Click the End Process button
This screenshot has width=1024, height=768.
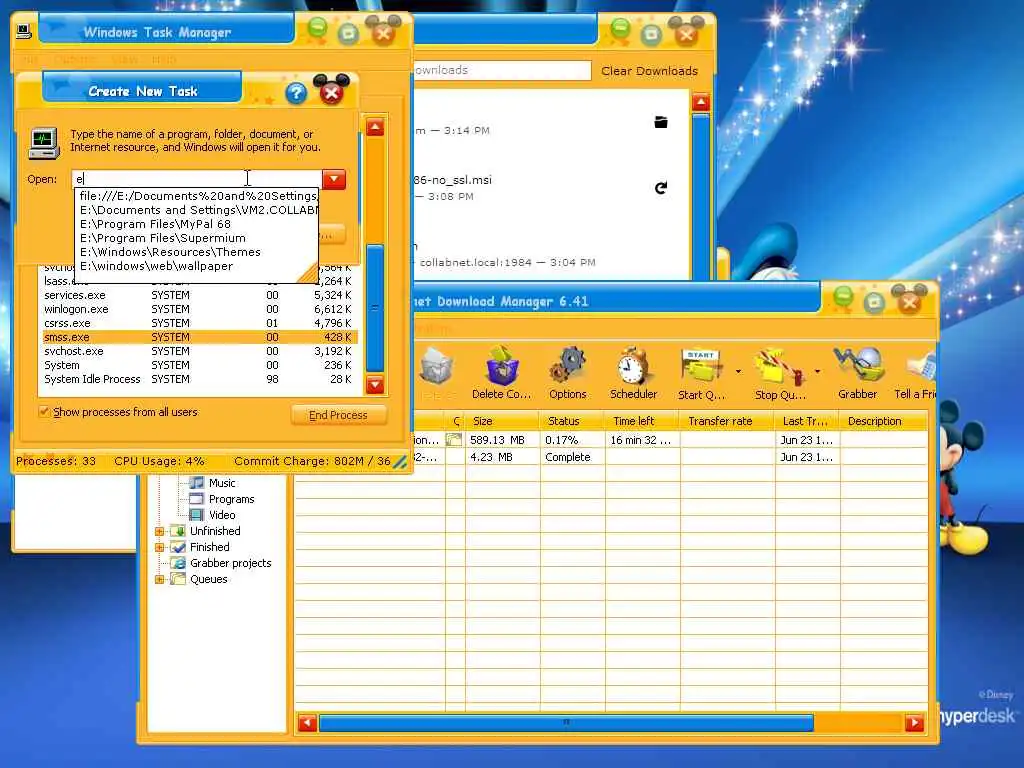pyautogui.click(x=338, y=415)
